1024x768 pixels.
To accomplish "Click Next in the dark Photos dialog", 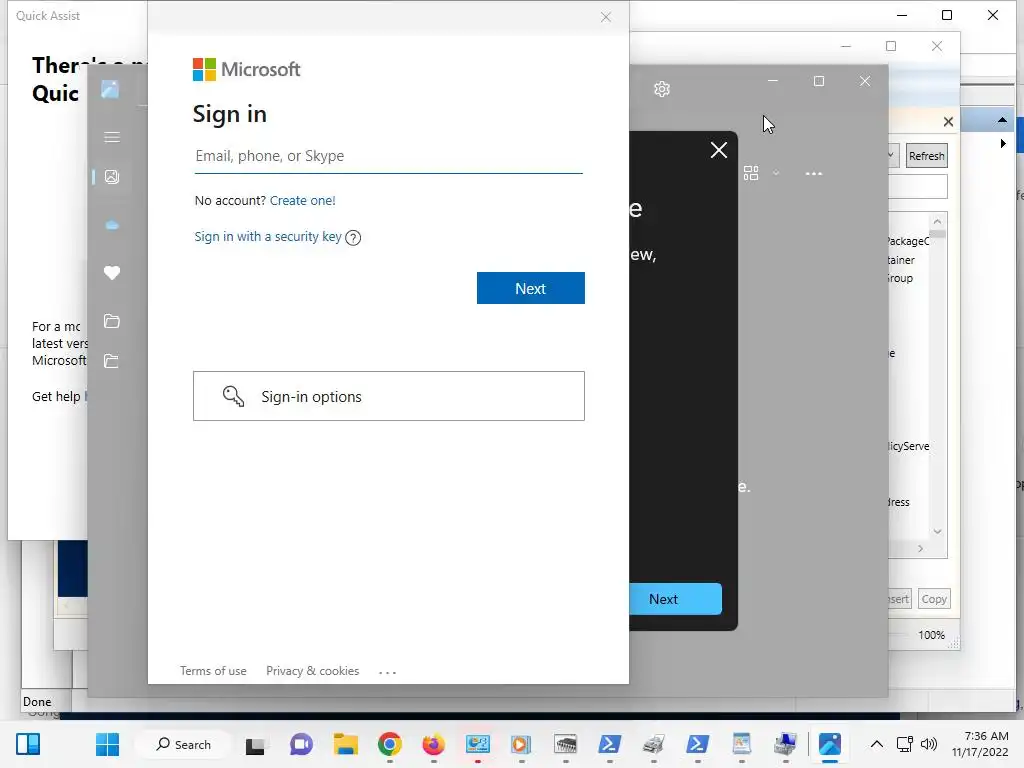I will pyautogui.click(x=676, y=599).
